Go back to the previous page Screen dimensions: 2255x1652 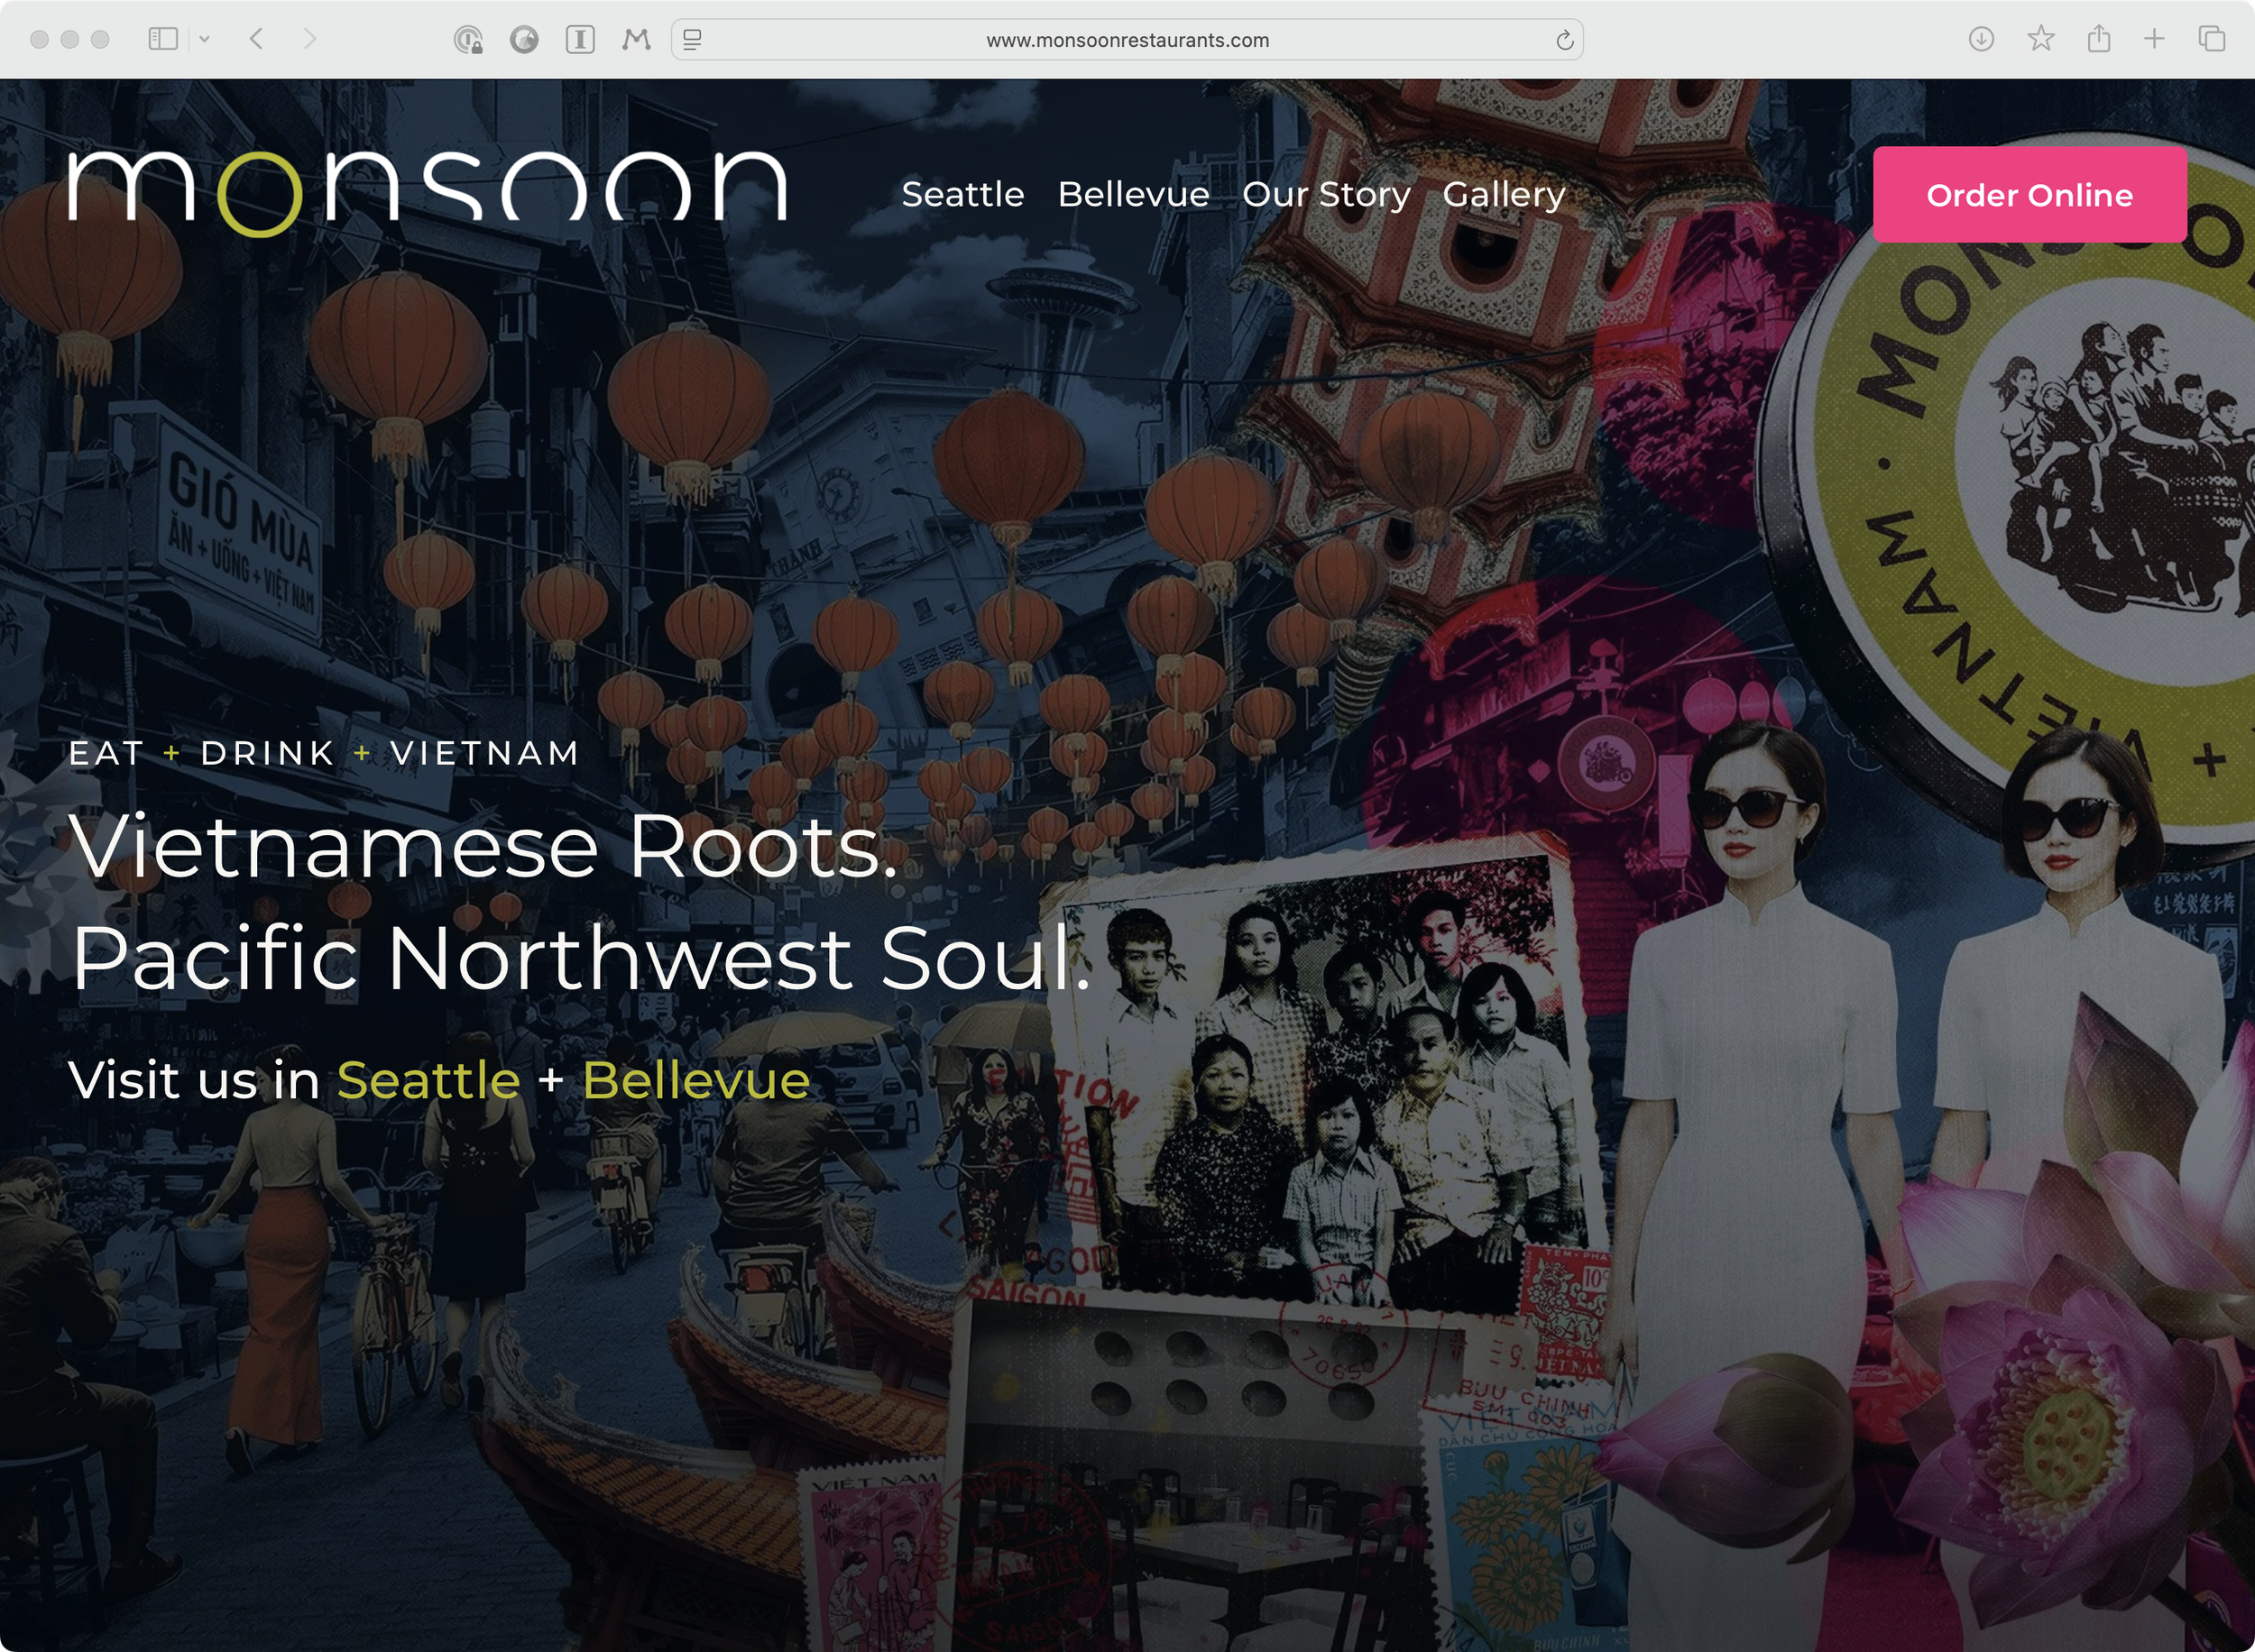[x=256, y=39]
